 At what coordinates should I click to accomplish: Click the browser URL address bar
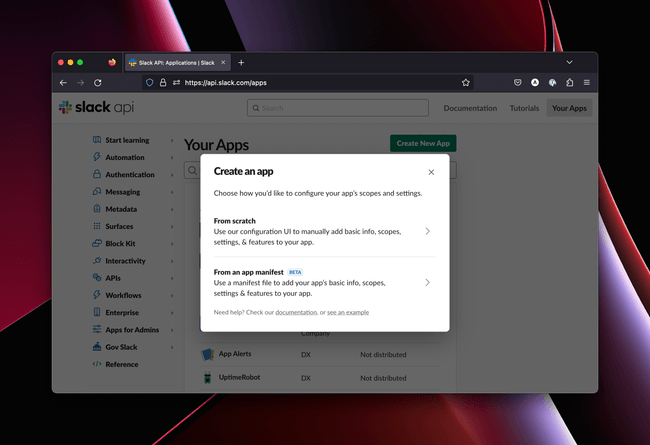308,83
